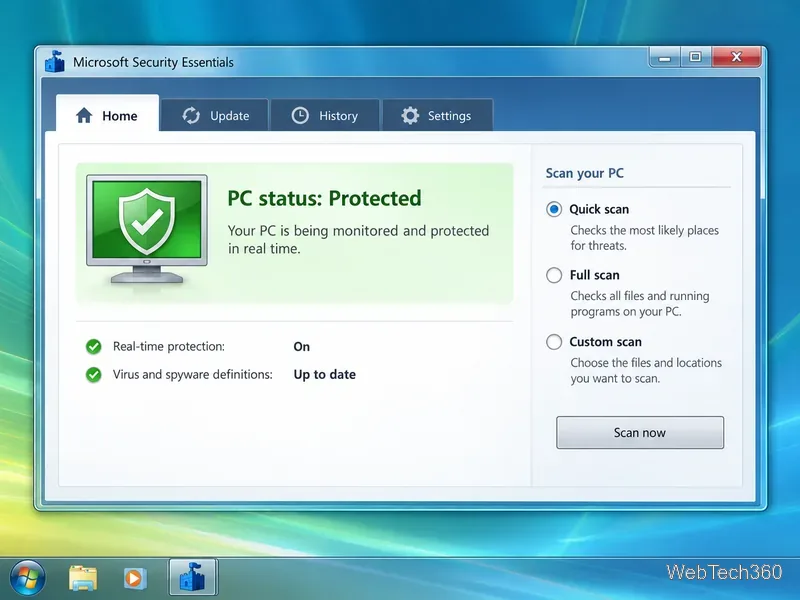Image resolution: width=800 pixels, height=600 pixels.
Task: Choose the Custom scan radio button
Action: click(554, 342)
